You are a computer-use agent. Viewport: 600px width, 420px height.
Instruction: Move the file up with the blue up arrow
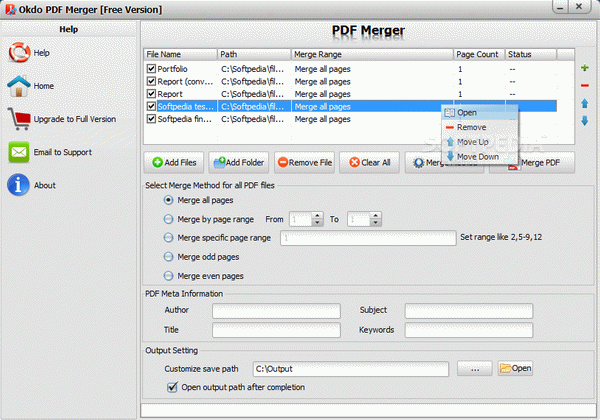click(585, 103)
